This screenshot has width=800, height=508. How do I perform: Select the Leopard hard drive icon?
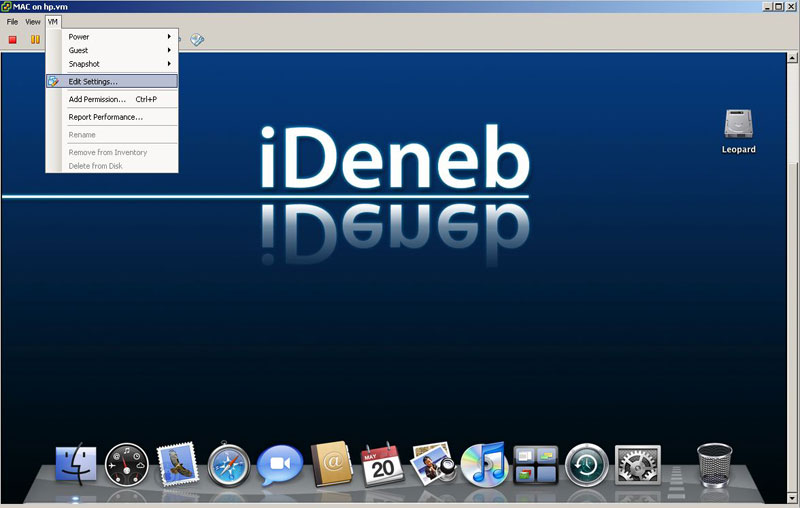click(x=738, y=124)
